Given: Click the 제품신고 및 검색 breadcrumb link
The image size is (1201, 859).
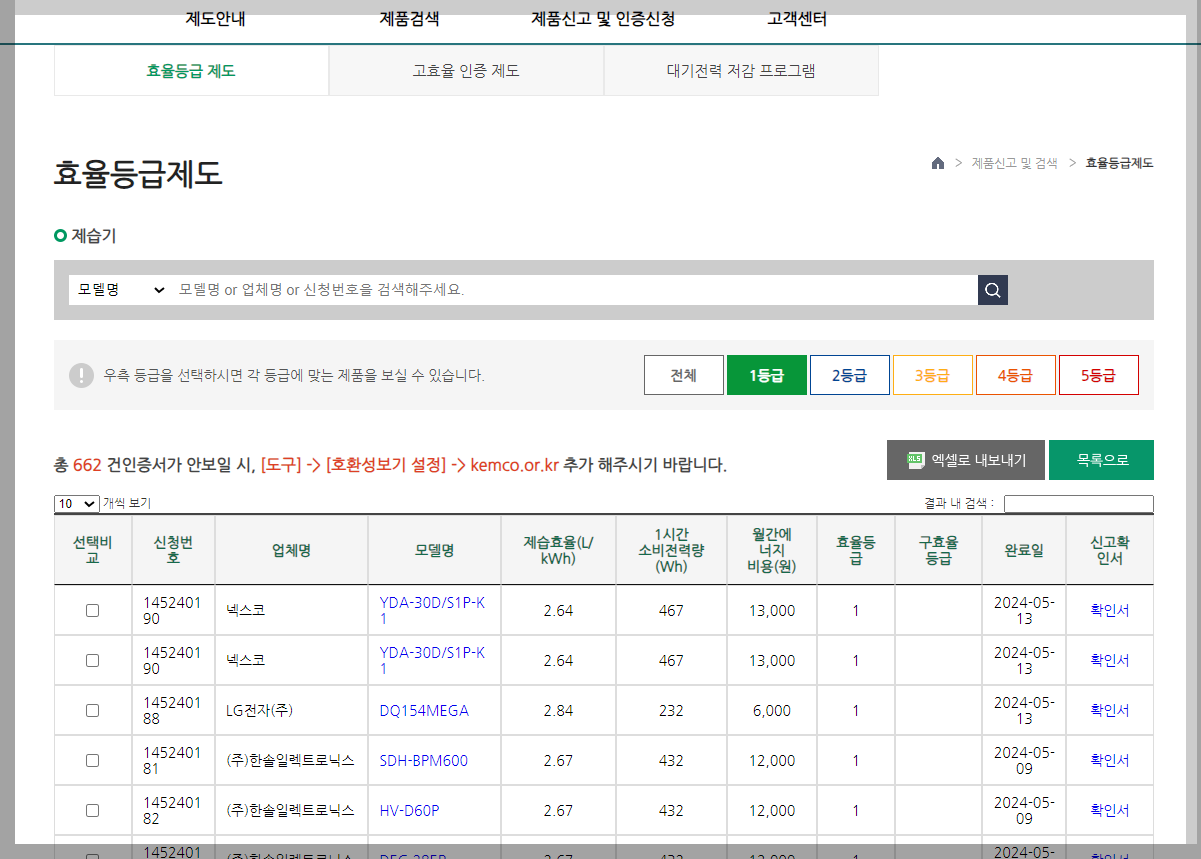Looking at the screenshot, I should pyautogui.click(x=1014, y=163).
